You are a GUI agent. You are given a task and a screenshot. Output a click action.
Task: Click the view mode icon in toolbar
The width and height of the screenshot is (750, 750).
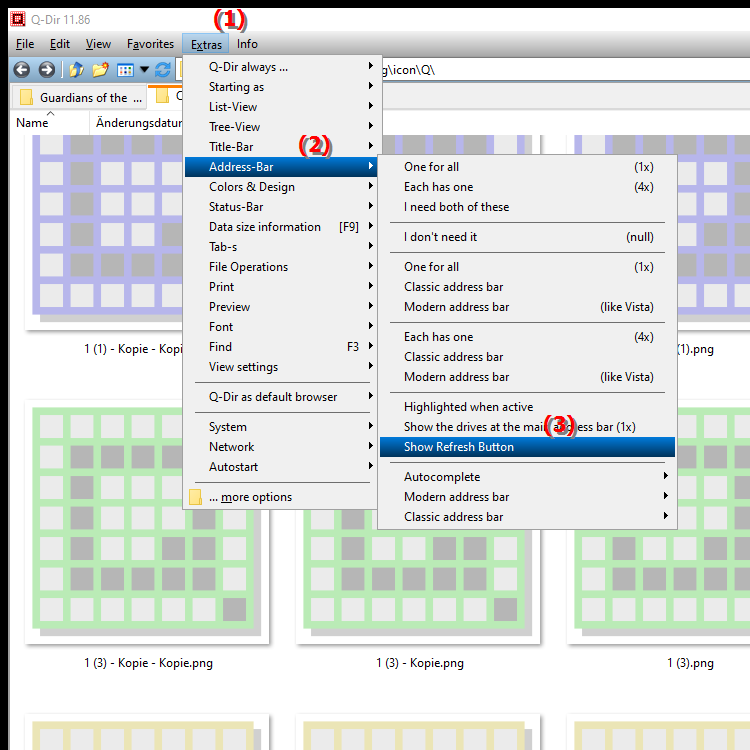125,70
